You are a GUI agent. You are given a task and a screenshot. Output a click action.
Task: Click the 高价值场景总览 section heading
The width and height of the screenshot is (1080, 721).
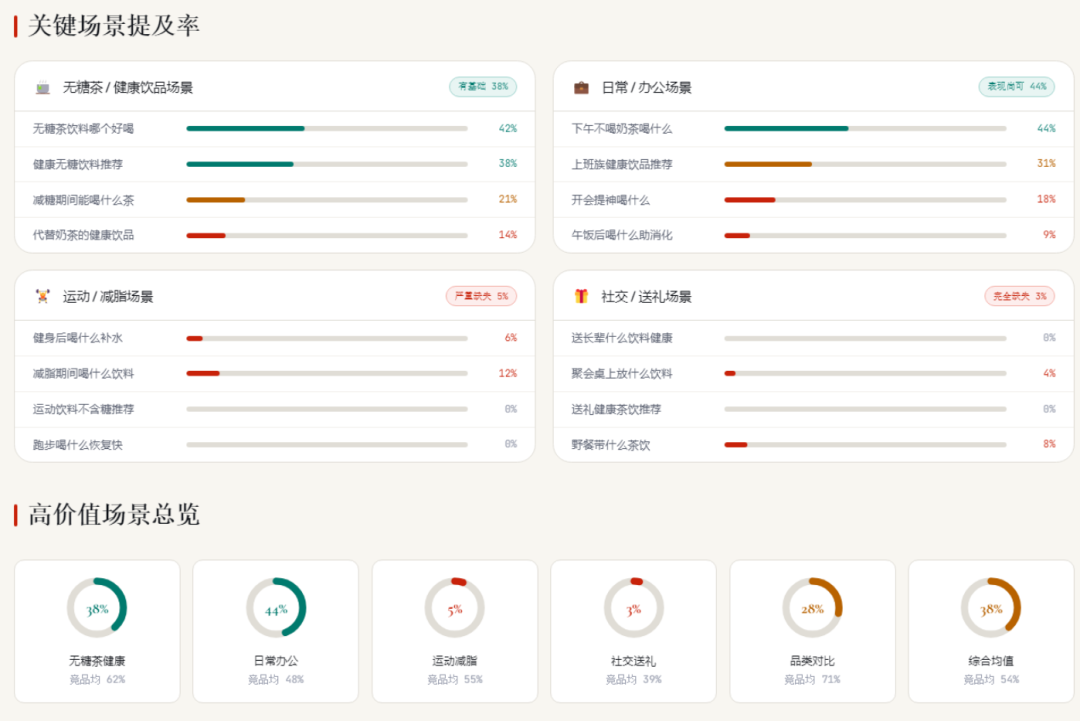click(x=114, y=515)
